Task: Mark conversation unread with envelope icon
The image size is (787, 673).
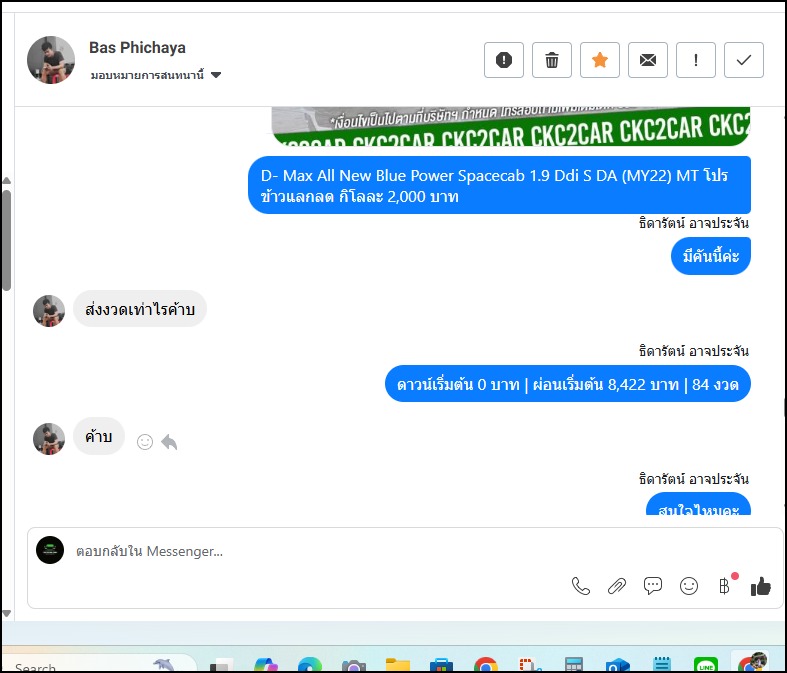Action: point(647,60)
